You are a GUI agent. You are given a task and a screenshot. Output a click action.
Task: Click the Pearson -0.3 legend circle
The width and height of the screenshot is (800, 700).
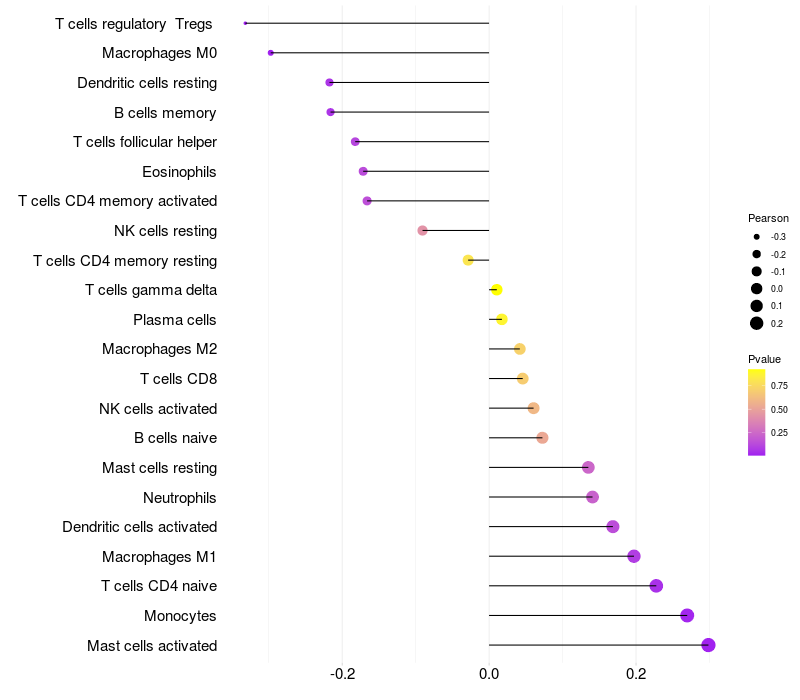[x=757, y=237]
